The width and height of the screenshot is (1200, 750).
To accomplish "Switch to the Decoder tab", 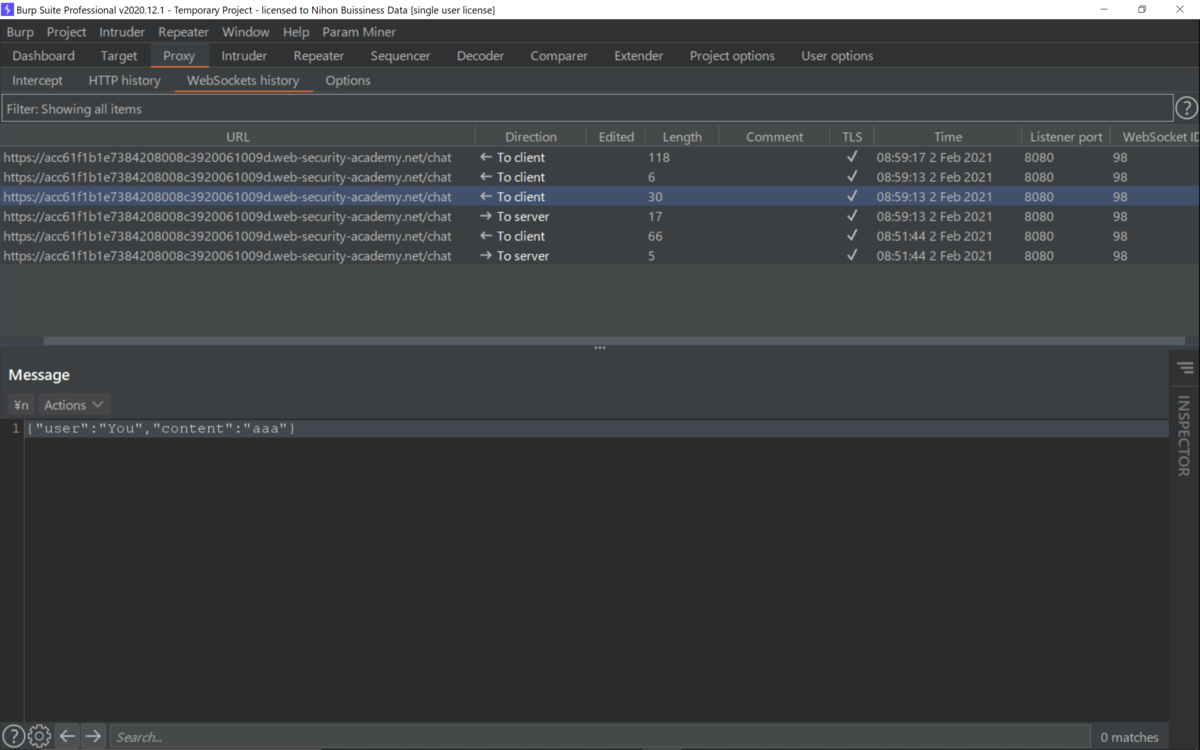I will pos(480,56).
